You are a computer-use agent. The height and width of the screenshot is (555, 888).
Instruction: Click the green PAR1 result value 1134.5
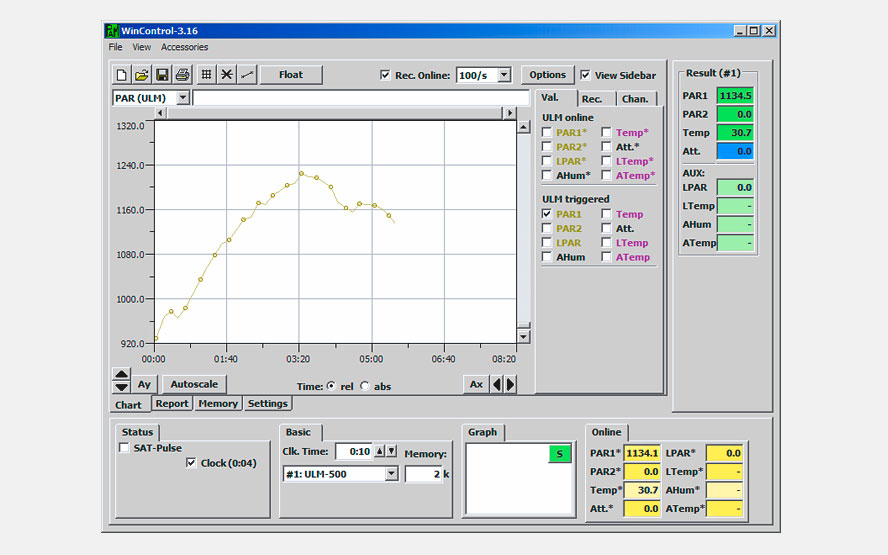(x=735, y=96)
